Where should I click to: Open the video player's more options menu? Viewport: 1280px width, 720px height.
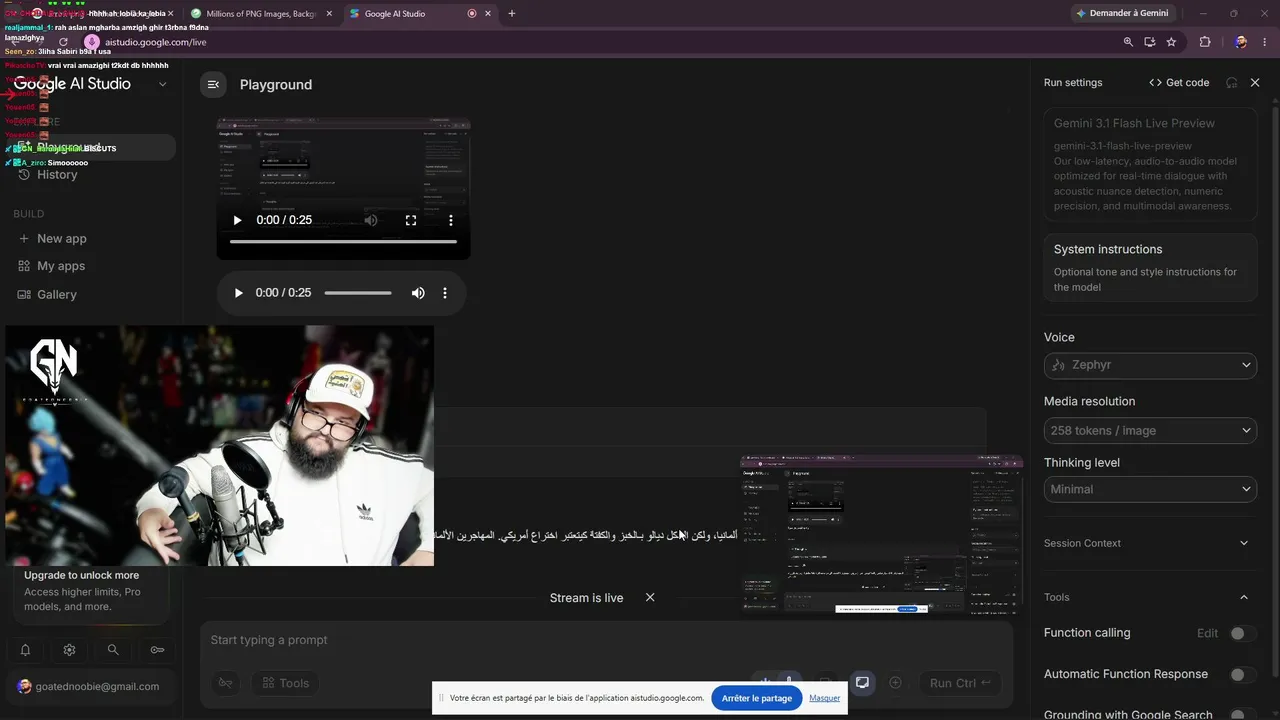coord(451,220)
